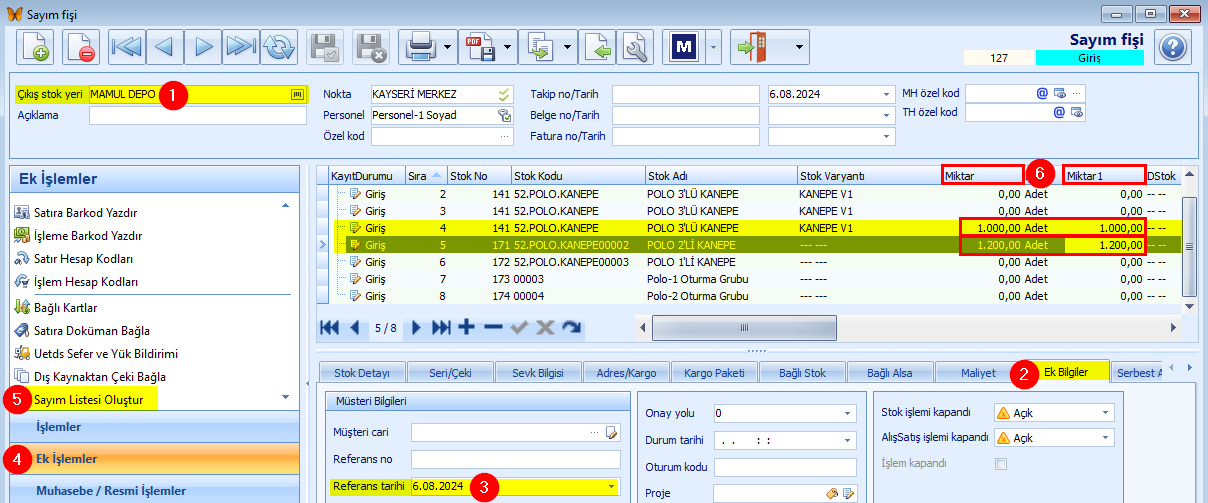Toggle the İşlem kapandı checkbox
Screen dimensions: 1208x503
pyautogui.click(x=1001, y=463)
